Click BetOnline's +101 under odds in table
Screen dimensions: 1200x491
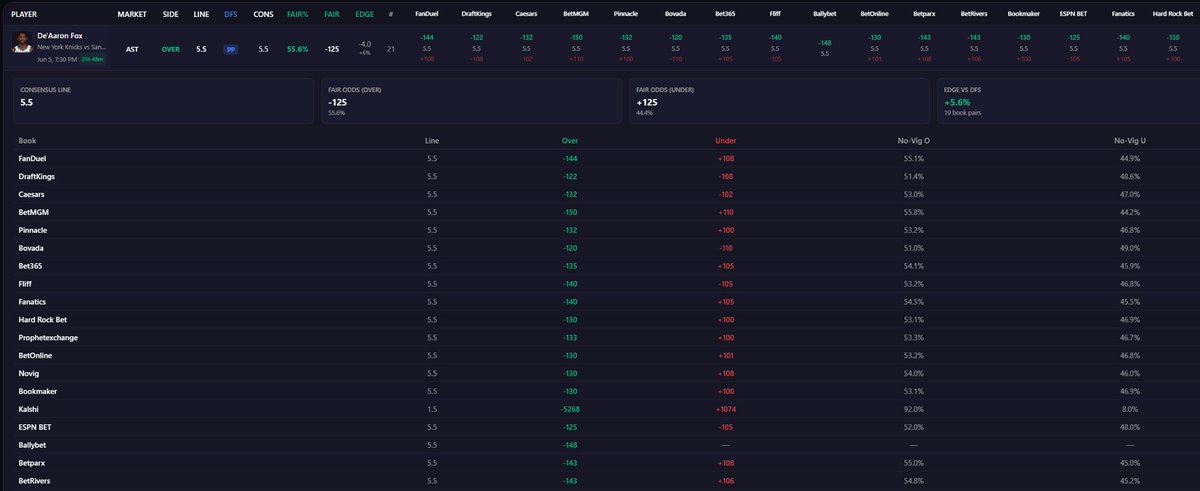tap(726, 354)
